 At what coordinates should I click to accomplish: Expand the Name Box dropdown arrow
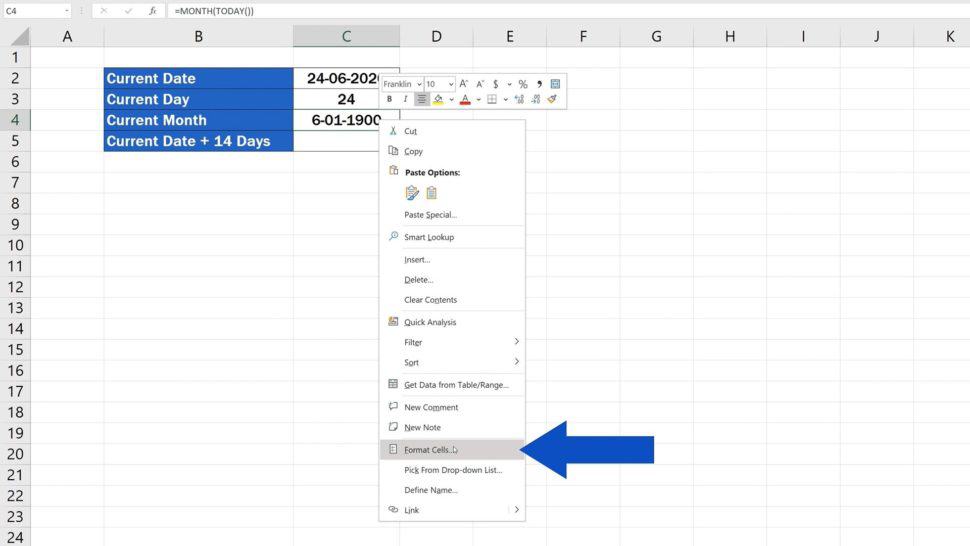tap(67, 10)
